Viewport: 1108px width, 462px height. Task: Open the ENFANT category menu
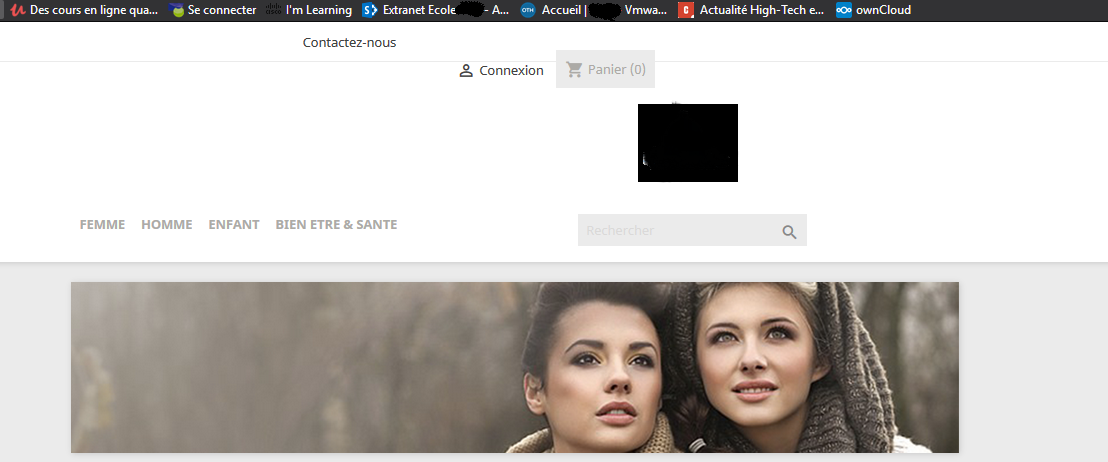click(x=234, y=225)
